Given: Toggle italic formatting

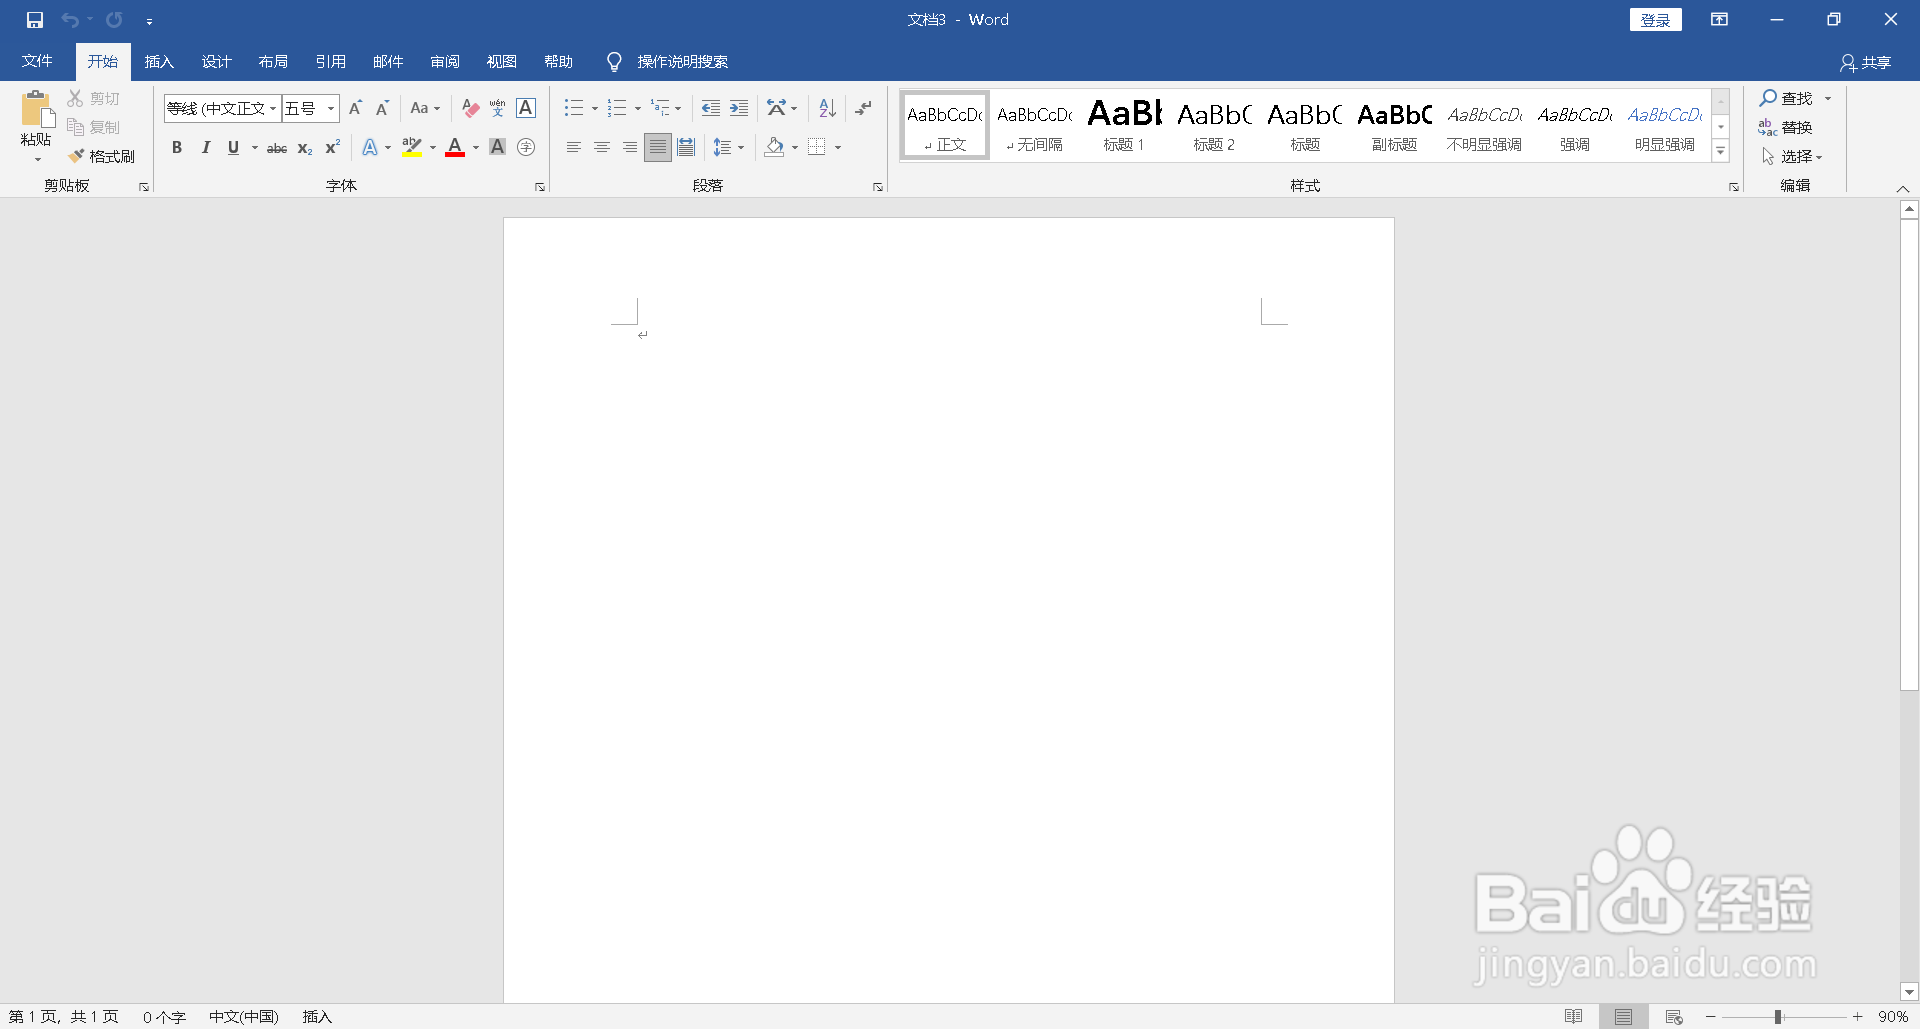Looking at the screenshot, I should pyautogui.click(x=205, y=148).
